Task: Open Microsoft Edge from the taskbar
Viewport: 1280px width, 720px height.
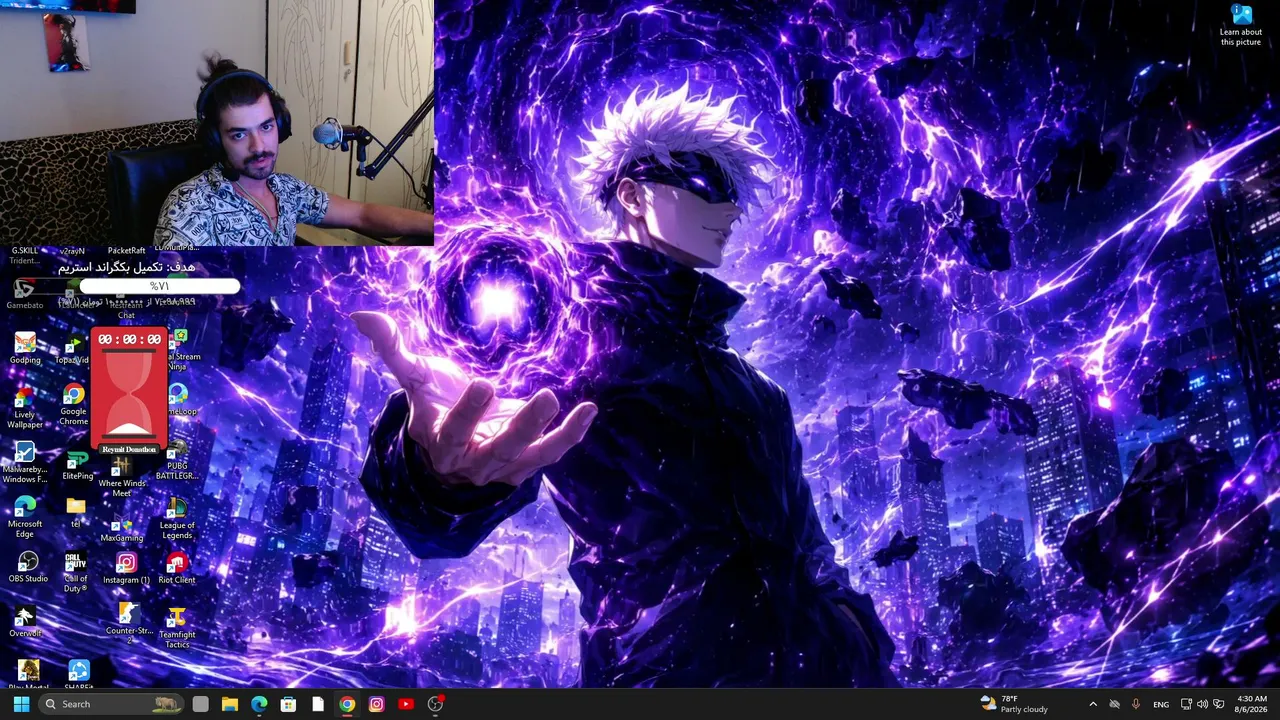Action: tap(259, 704)
